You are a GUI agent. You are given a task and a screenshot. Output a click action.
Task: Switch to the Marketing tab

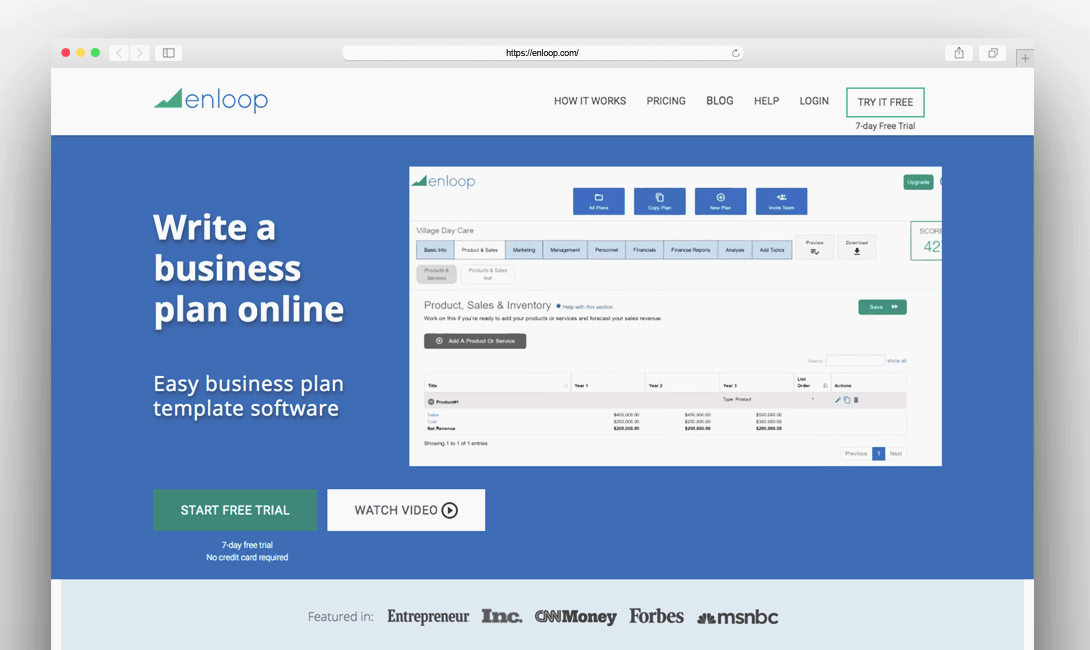pyautogui.click(x=524, y=250)
